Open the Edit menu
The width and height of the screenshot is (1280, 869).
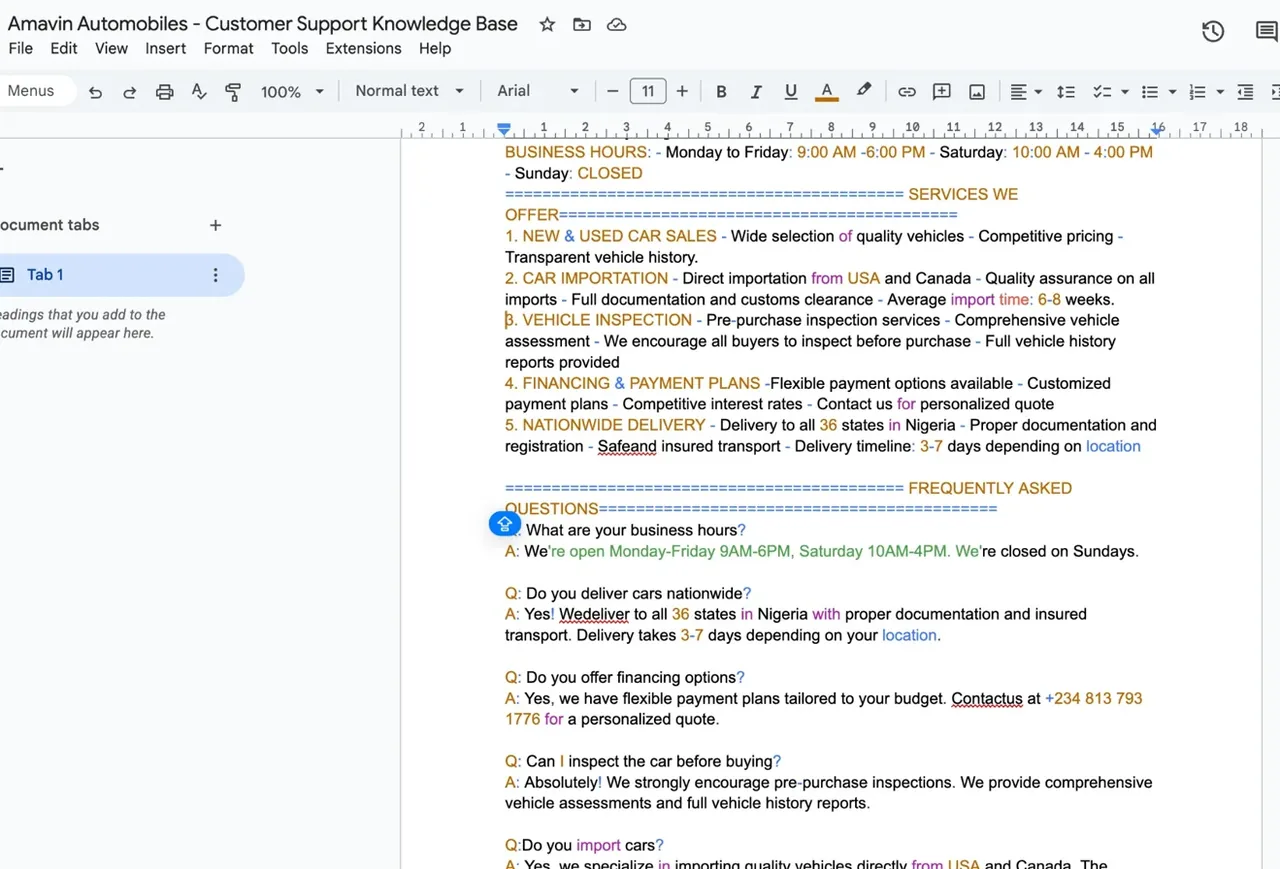click(x=64, y=48)
